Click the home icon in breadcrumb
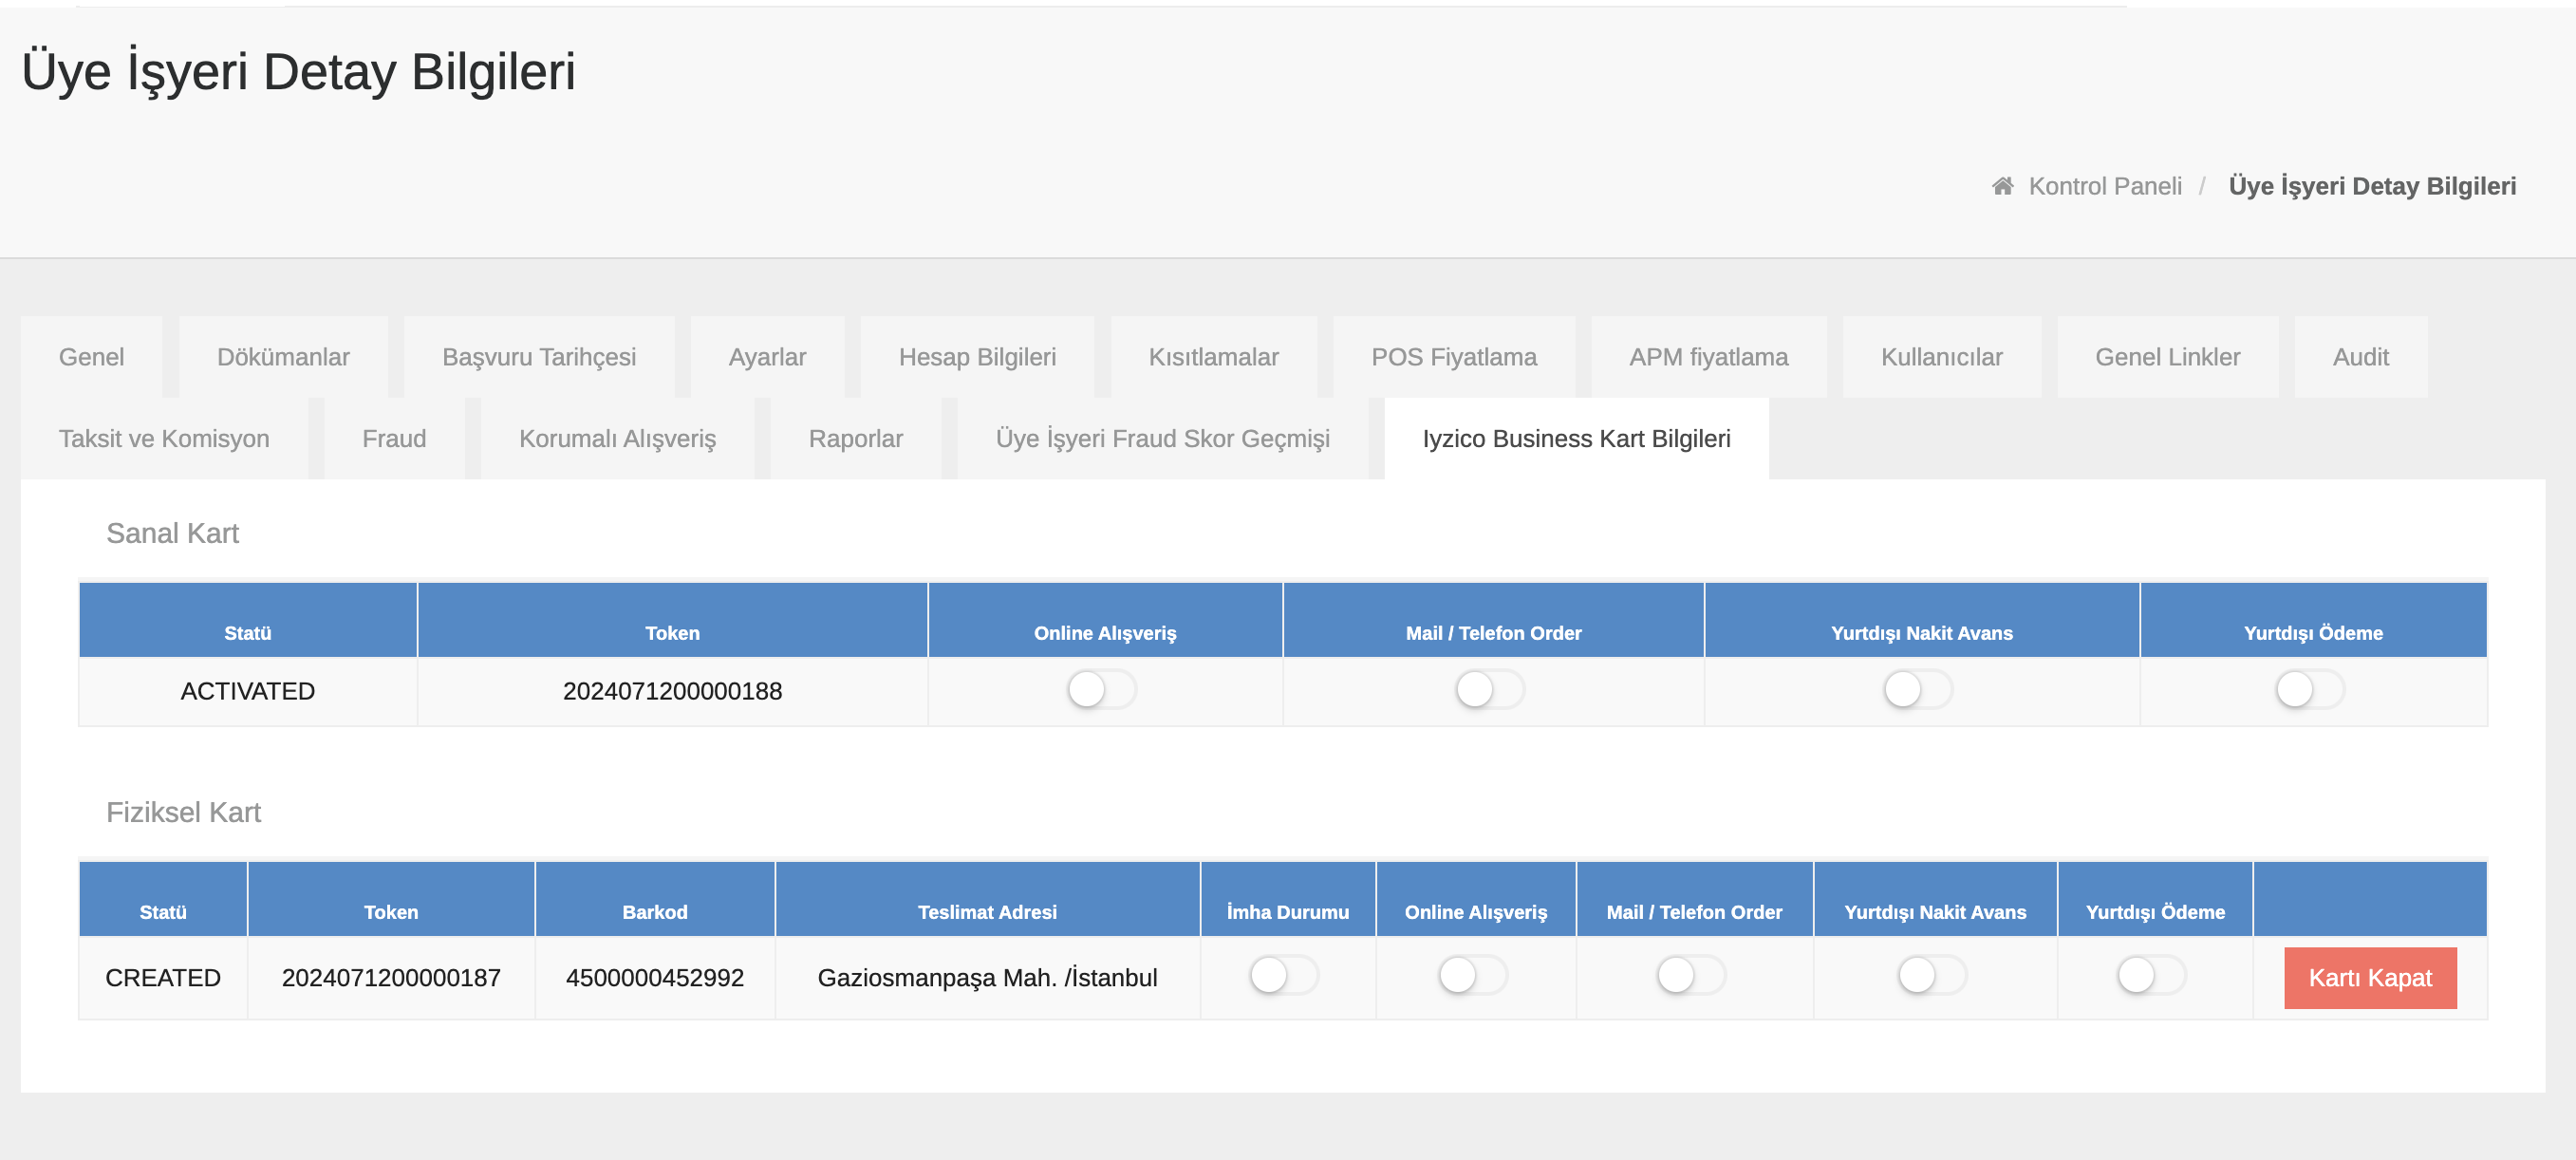2576x1160 pixels. pyautogui.click(x=2002, y=186)
